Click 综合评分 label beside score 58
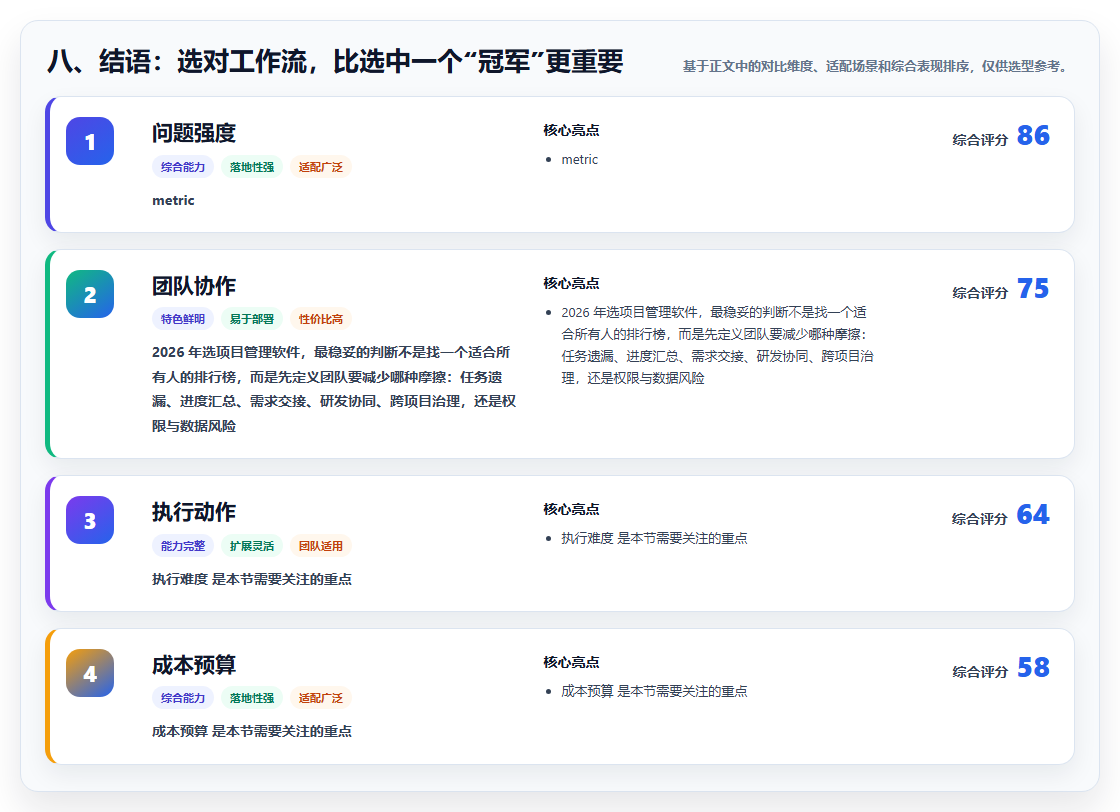This screenshot has height=812, width=1120. [x=980, y=672]
